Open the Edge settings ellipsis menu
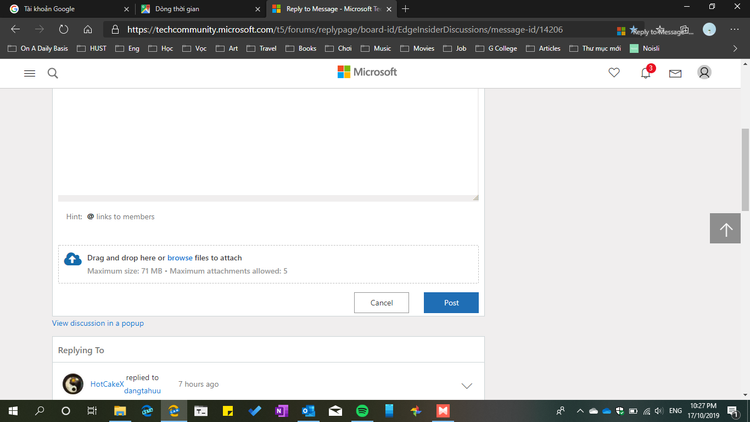 tap(734, 29)
